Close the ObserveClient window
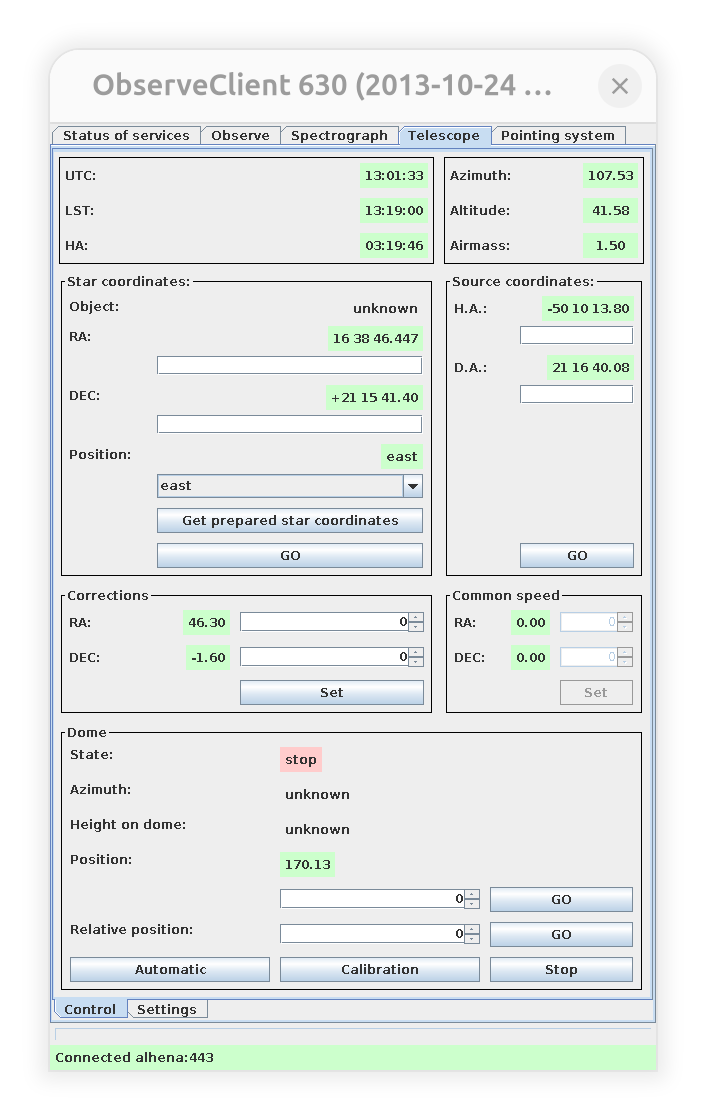This screenshot has height=1120, width=706. tap(620, 86)
